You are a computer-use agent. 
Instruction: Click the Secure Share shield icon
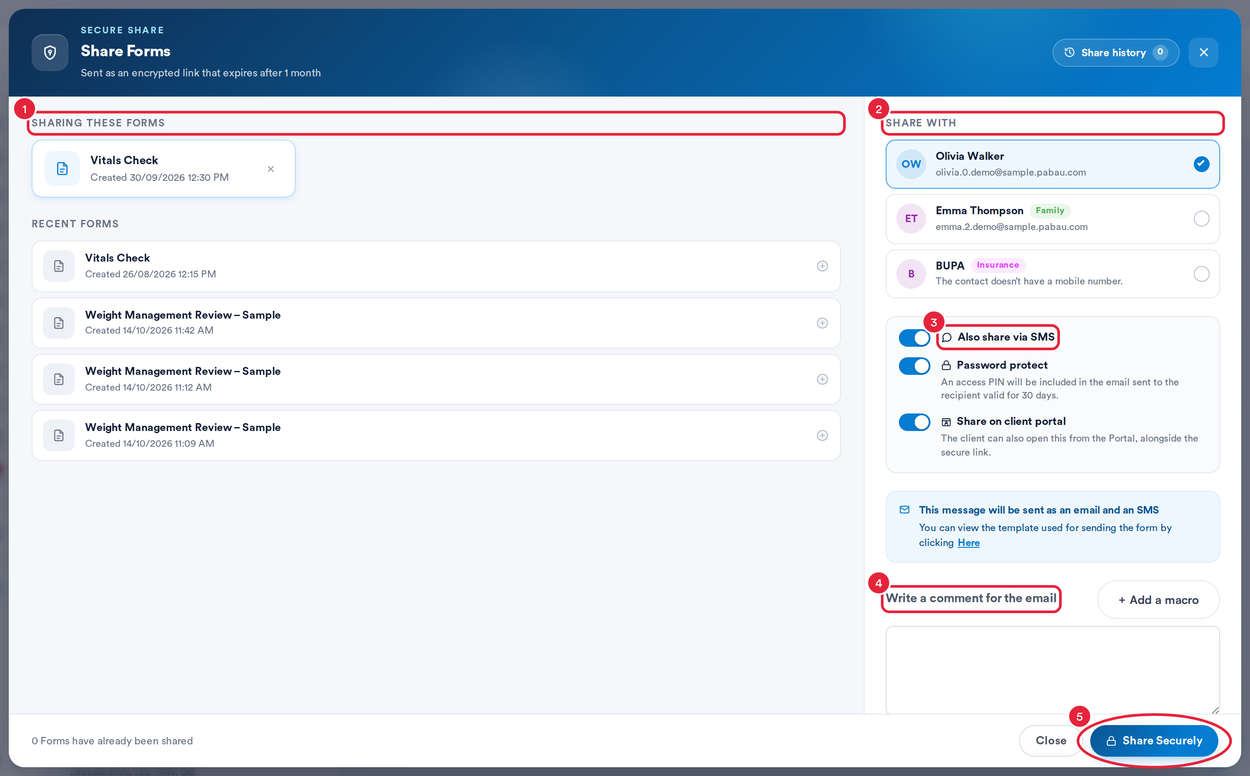coord(50,52)
